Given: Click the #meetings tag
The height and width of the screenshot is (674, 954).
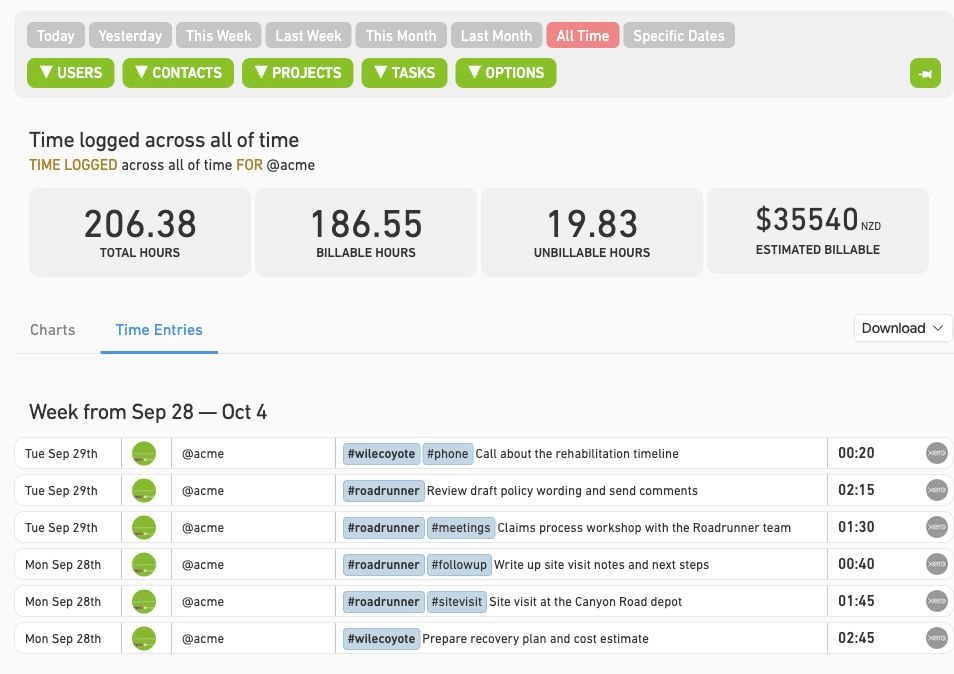Looking at the screenshot, I should tap(461, 528).
